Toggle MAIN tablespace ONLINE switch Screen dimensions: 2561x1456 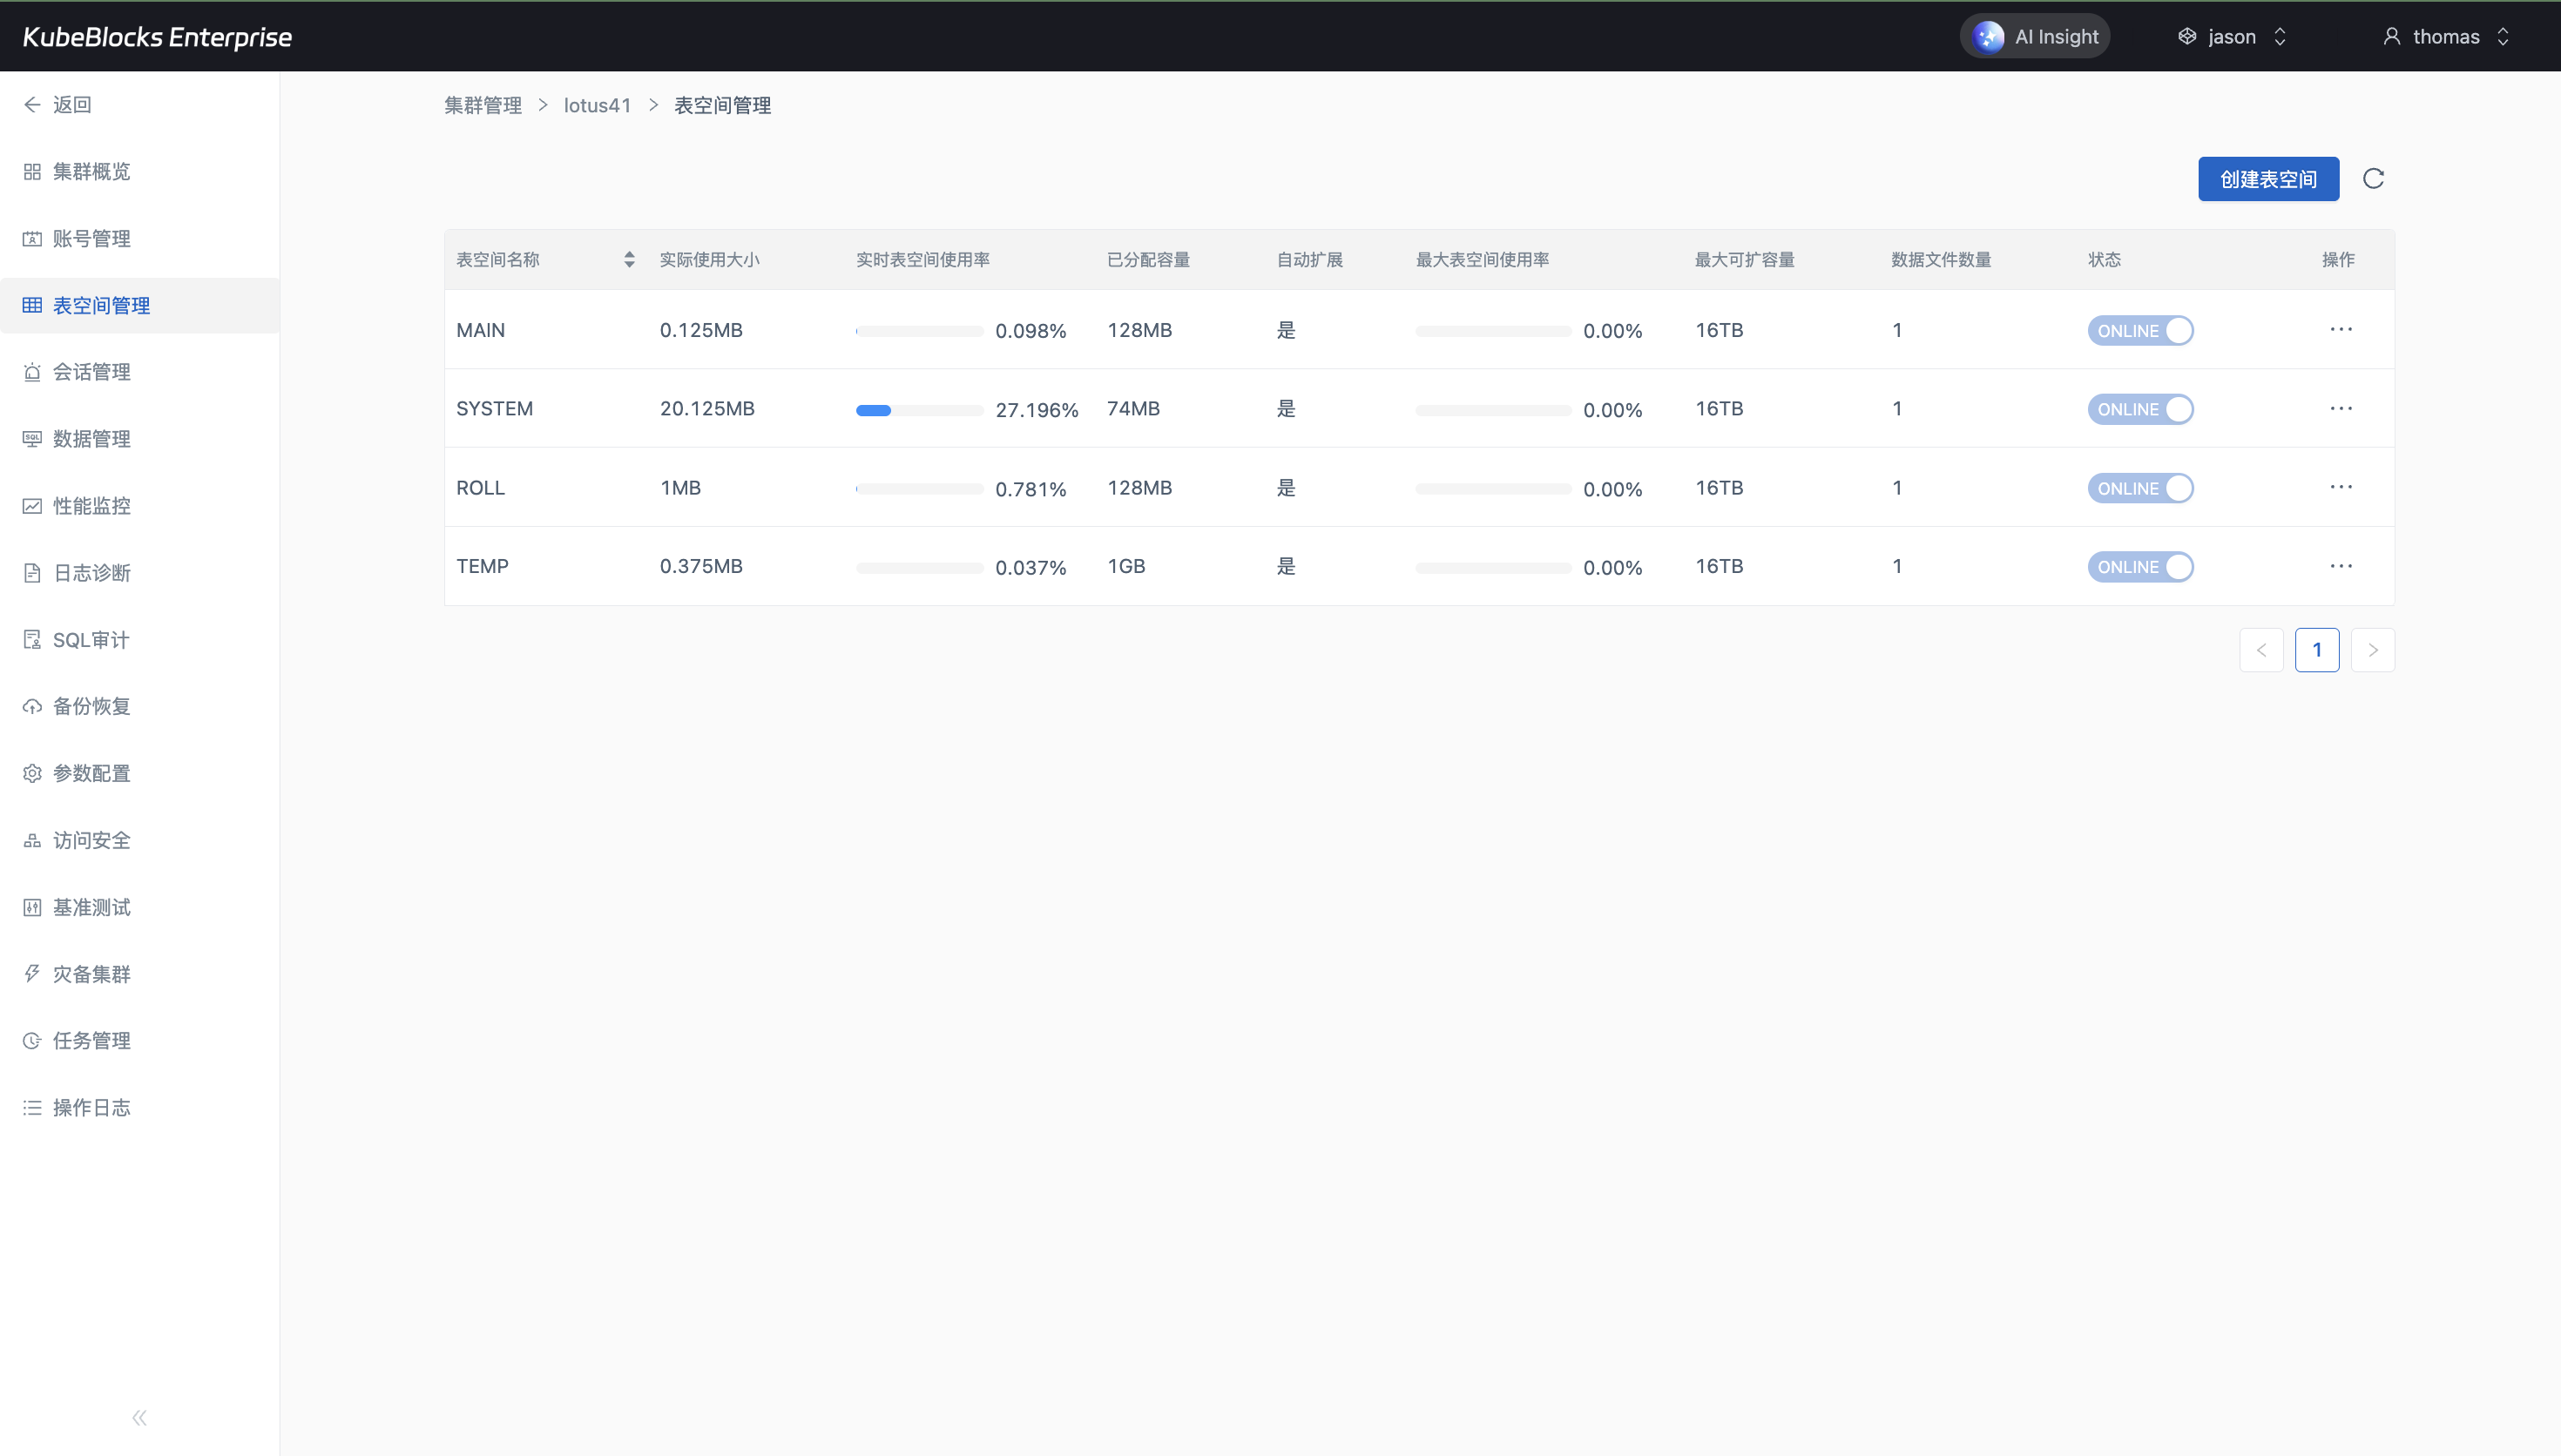(x=2140, y=331)
